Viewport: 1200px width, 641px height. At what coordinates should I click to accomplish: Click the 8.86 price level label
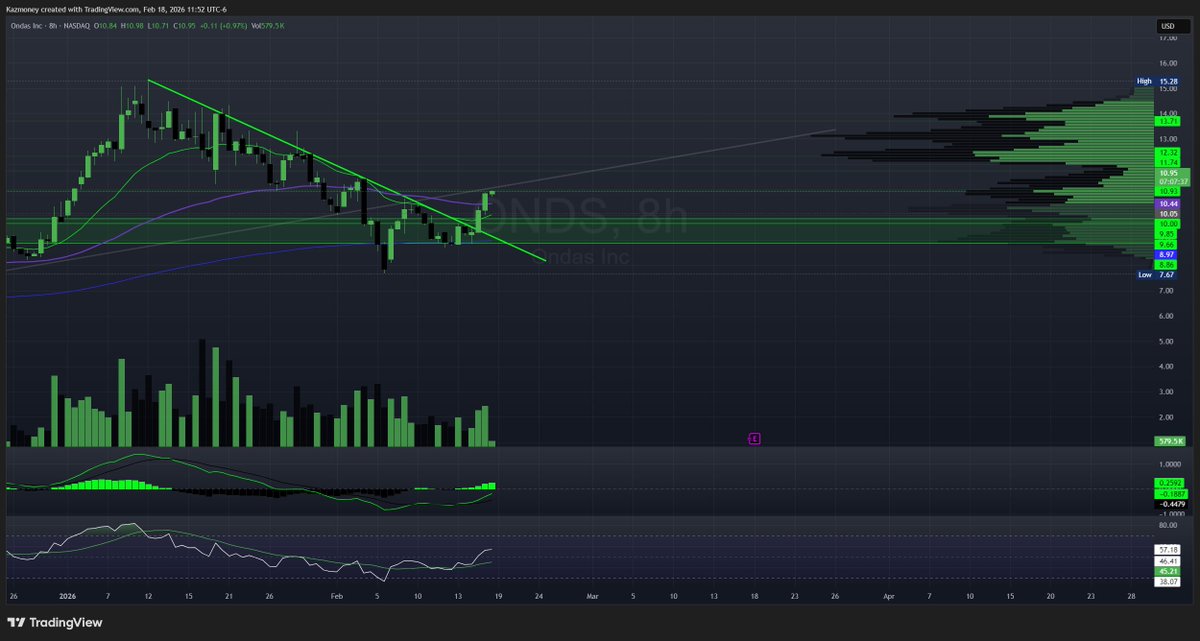pyautogui.click(x=1165, y=265)
